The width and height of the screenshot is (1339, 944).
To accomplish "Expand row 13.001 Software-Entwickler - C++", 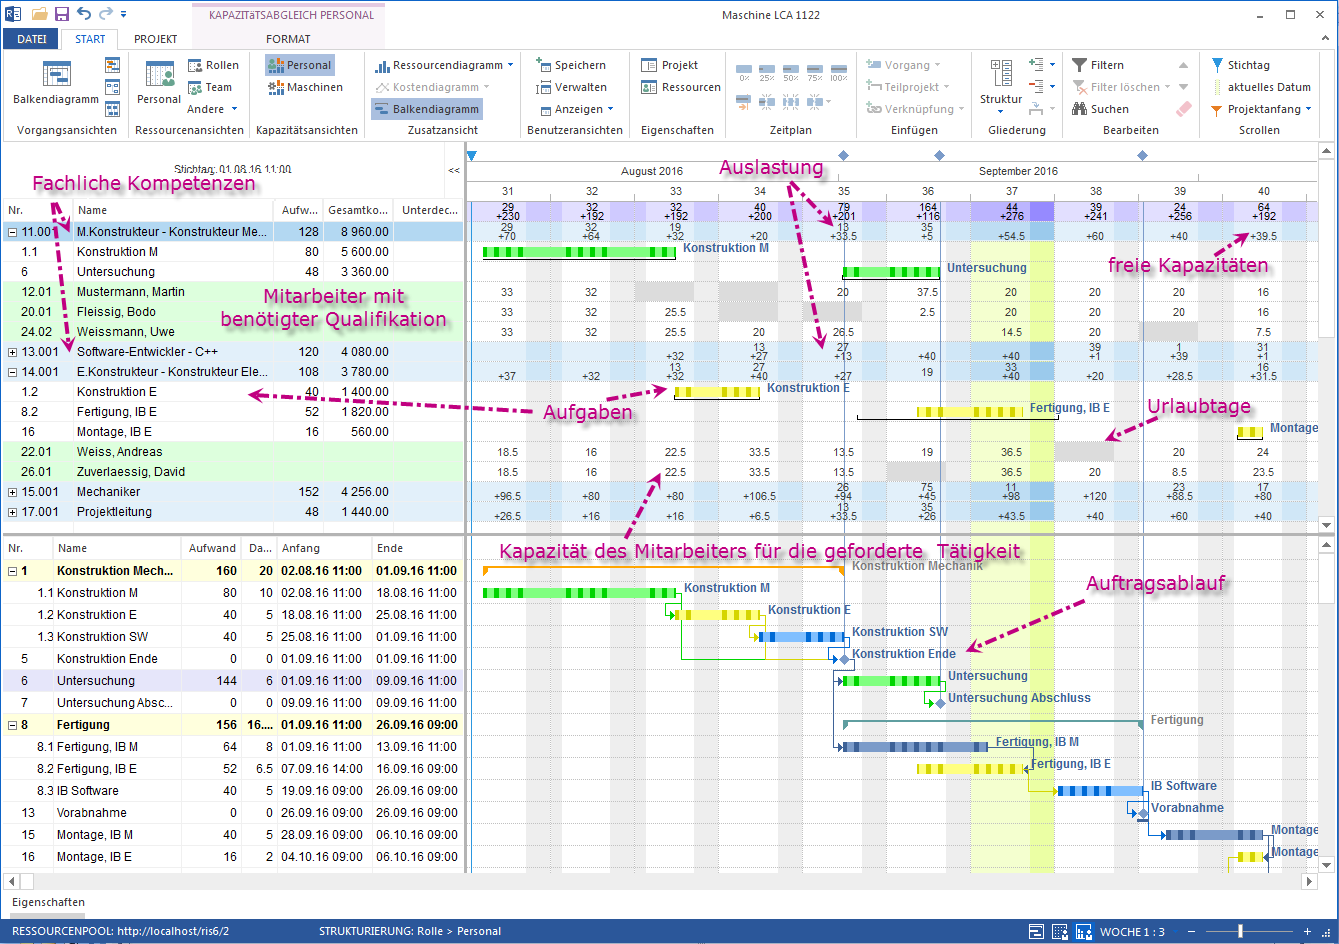I will click(x=11, y=352).
